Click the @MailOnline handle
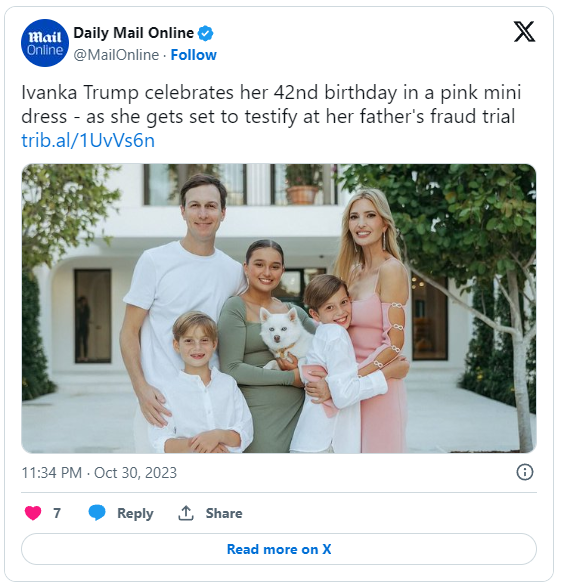The width and height of the screenshot is (561, 588). coord(116,55)
